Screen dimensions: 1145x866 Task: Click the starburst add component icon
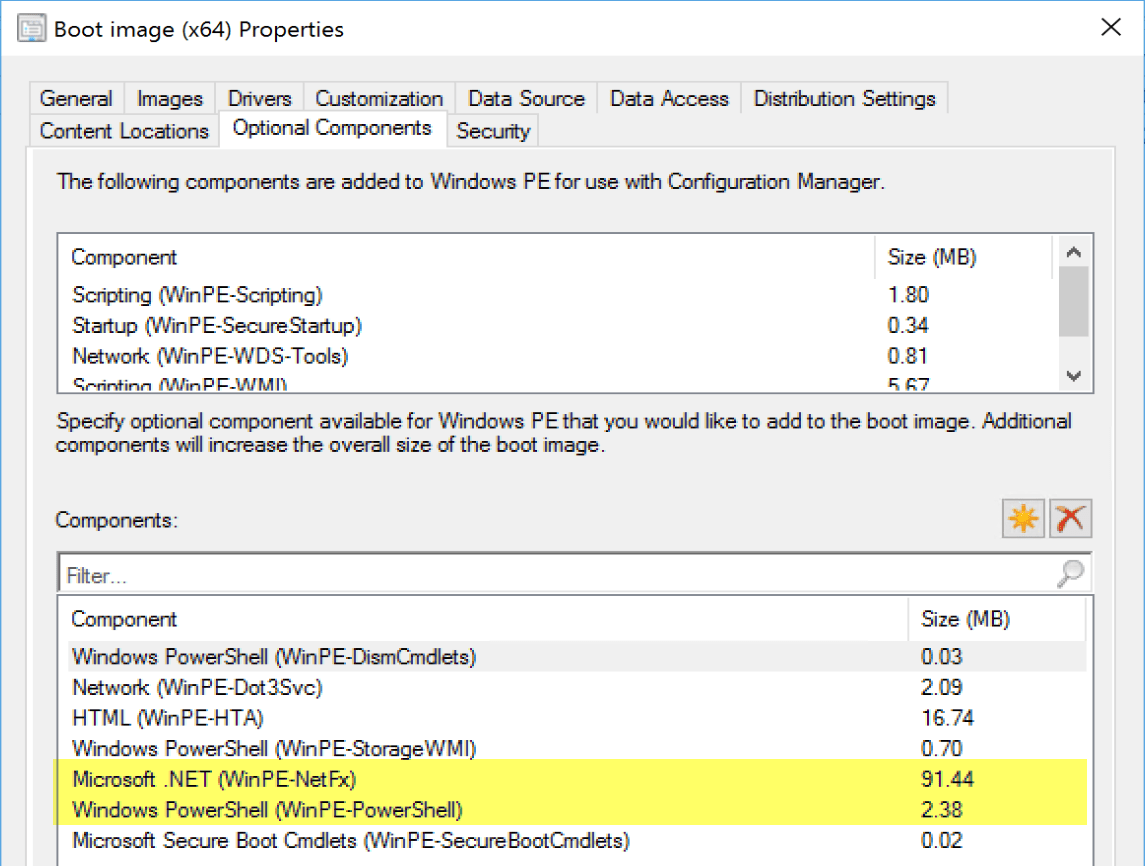point(1023,519)
